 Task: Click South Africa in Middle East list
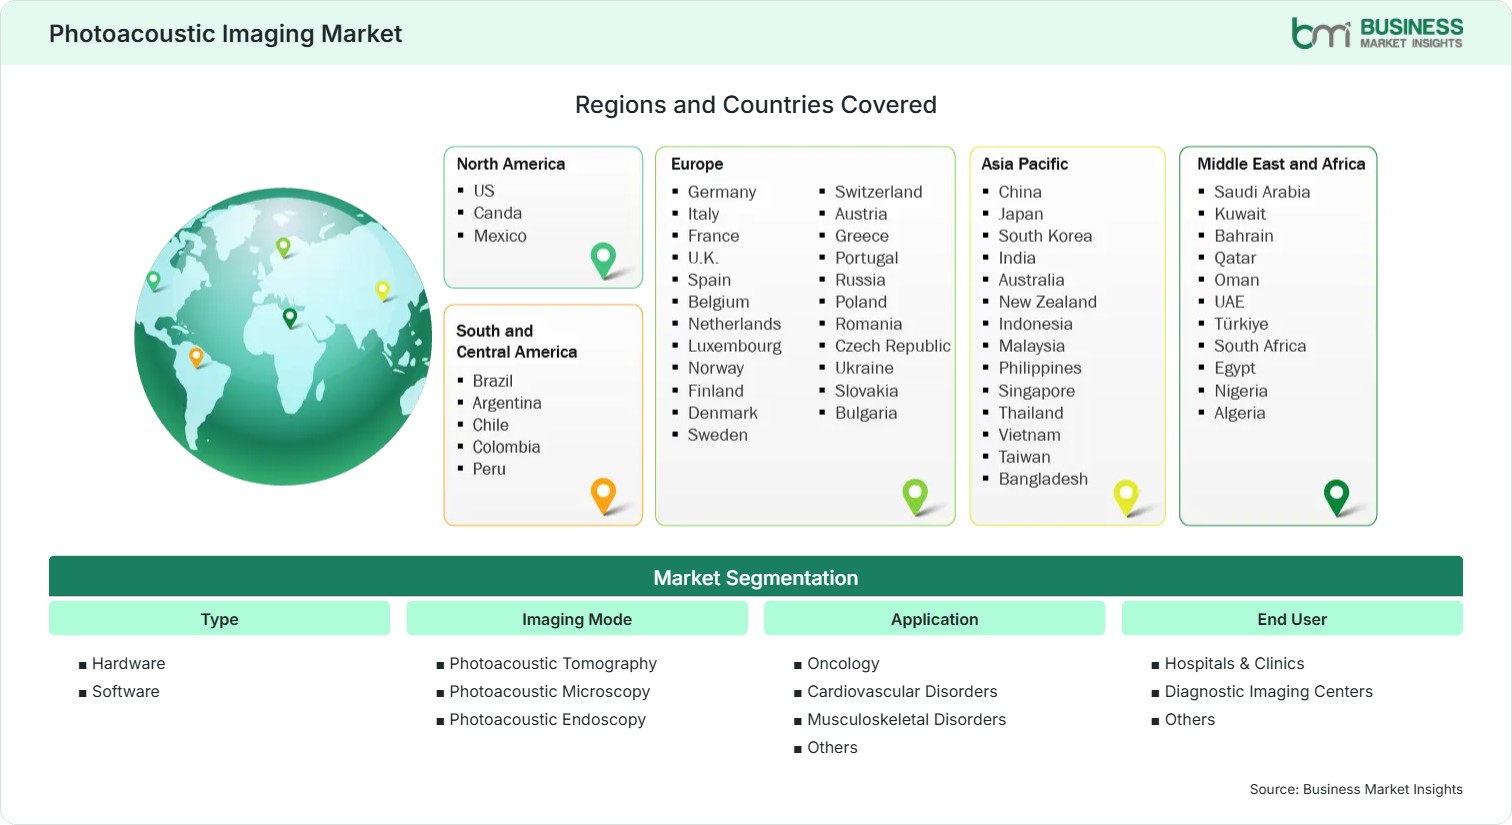pyautogui.click(x=1260, y=346)
